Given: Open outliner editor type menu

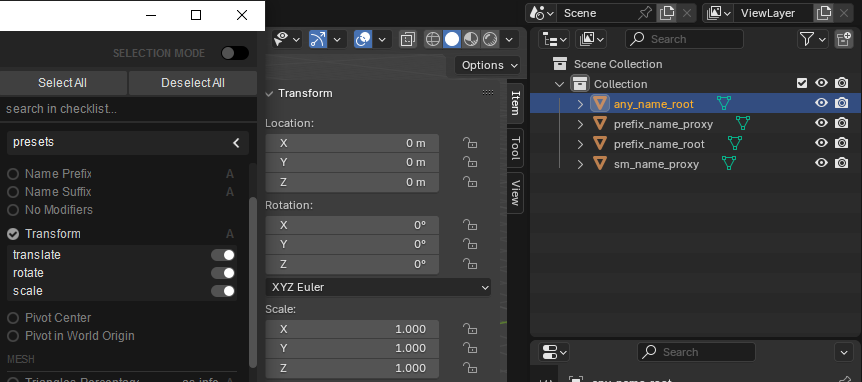Looking at the screenshot, I should (554, 39).
